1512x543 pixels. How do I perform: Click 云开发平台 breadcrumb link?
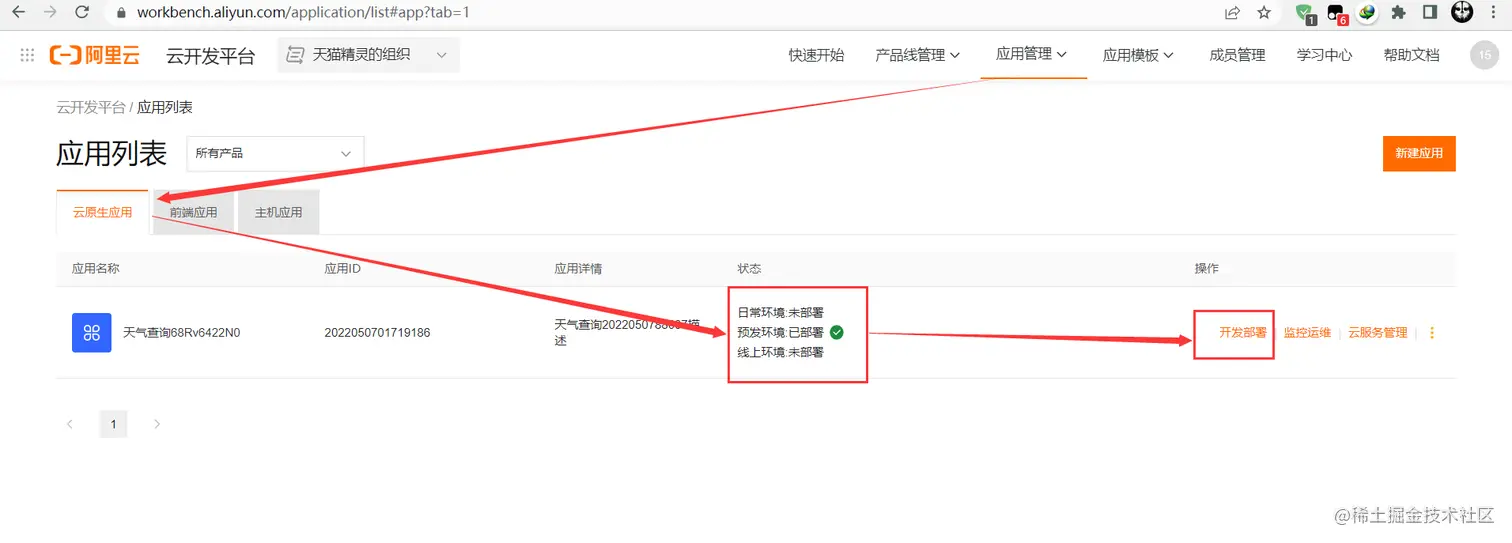click(x=91, y=107)
